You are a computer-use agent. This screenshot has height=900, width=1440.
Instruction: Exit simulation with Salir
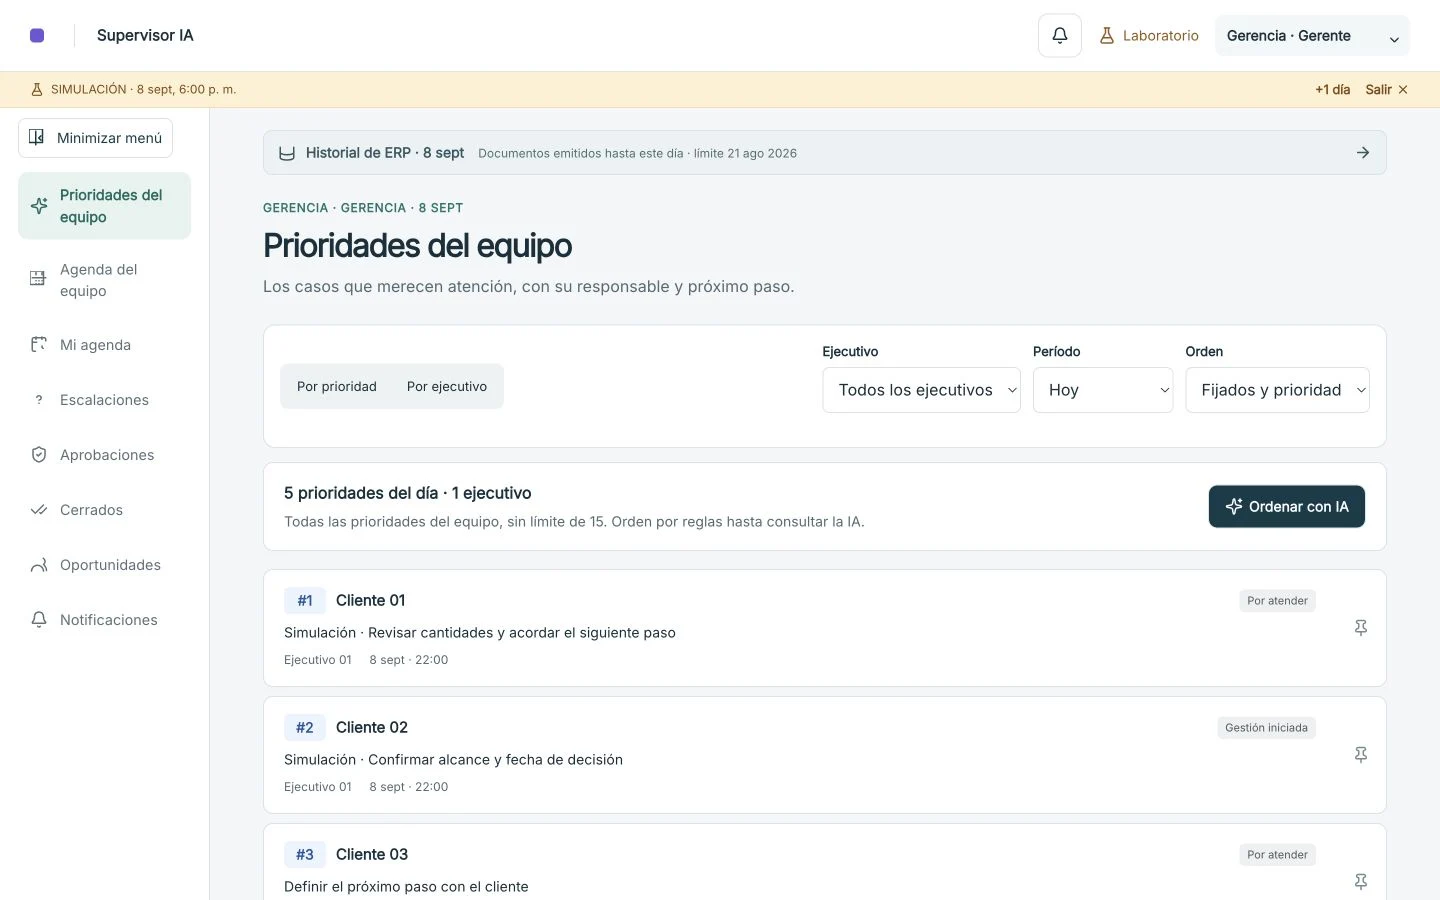(x=1386, y=90)
